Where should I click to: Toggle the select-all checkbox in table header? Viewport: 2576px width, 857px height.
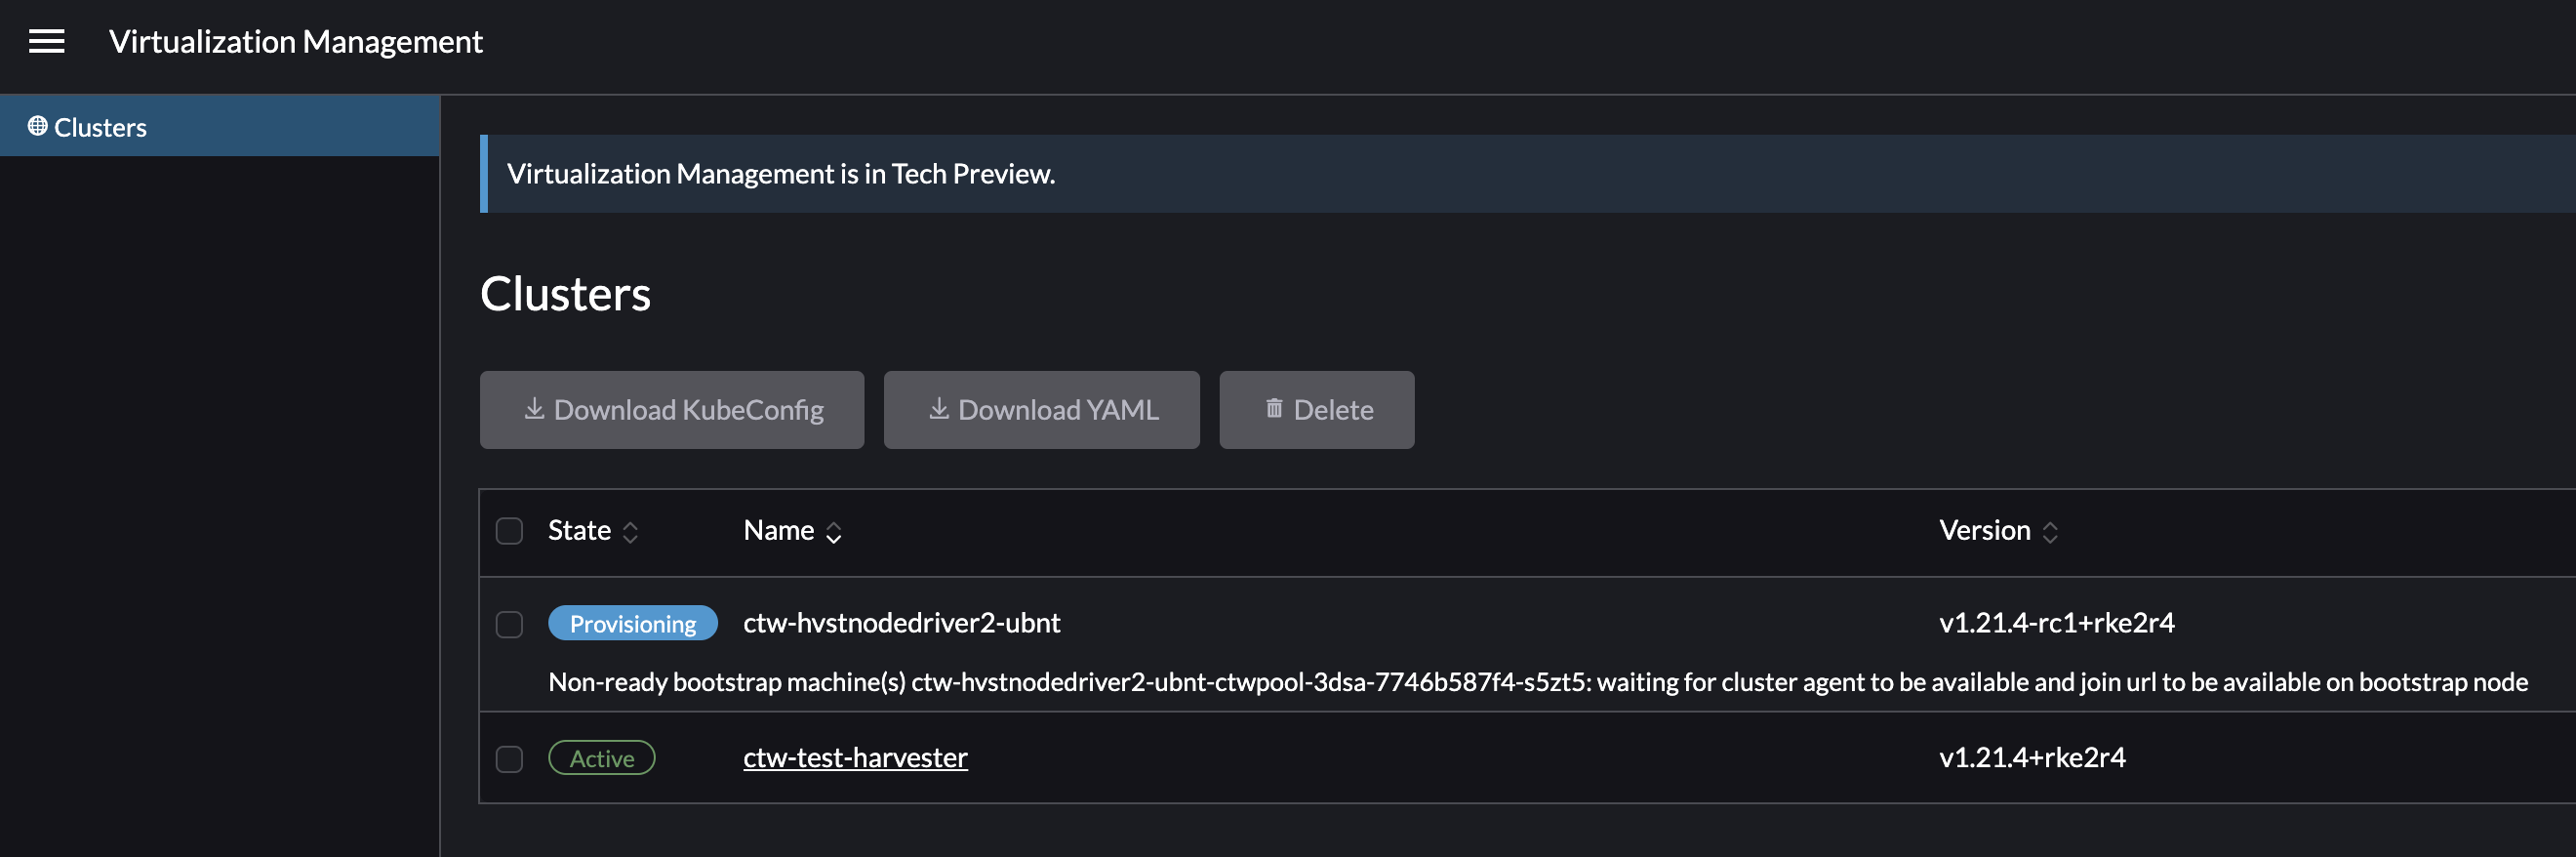click(x=509, y=531)
